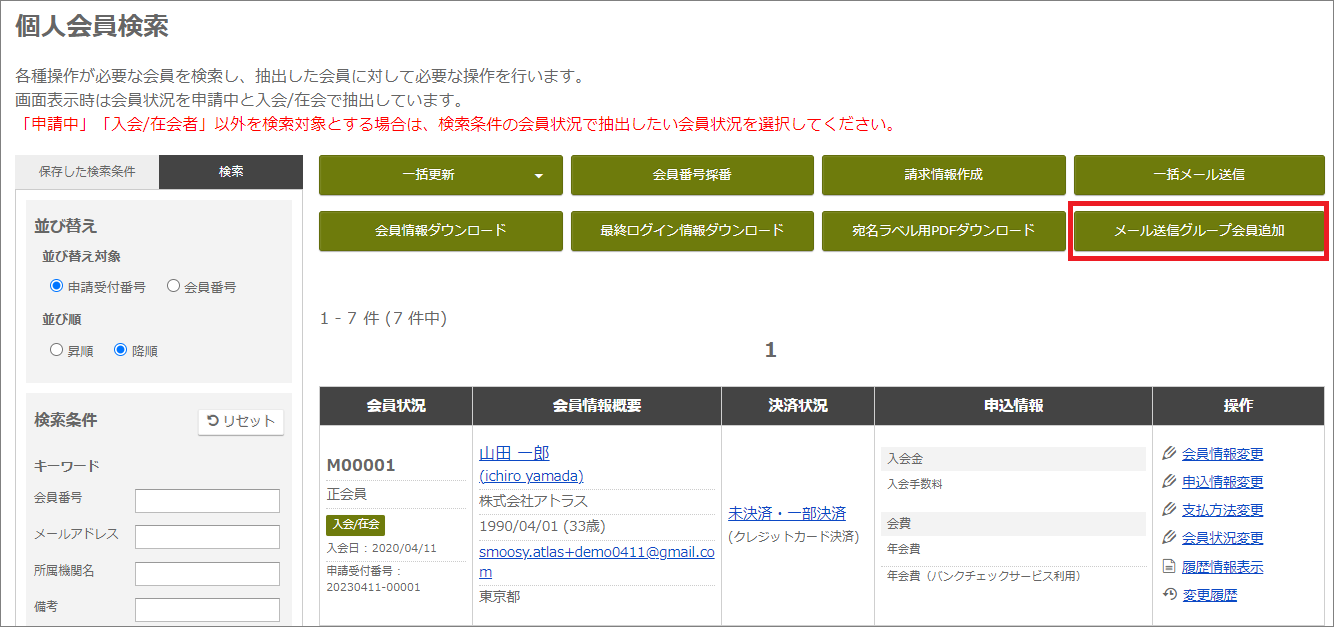Viewport: 1334px width, 627px height.
Task: Click the 東京都 prefecture text
Action: [500, 597]
